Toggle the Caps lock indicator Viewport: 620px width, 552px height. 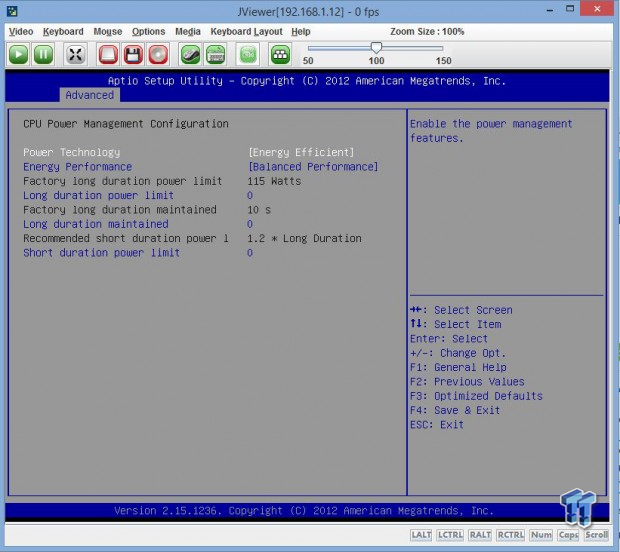pos(568,535)
